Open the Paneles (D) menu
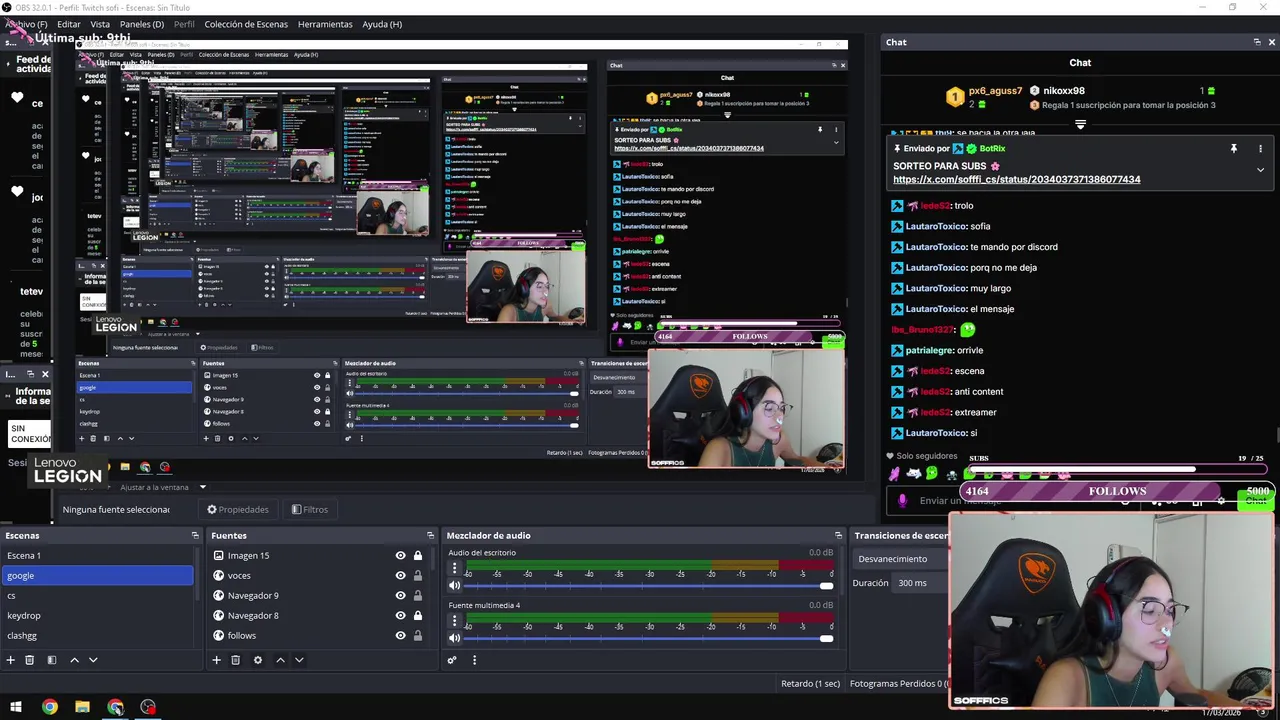This screenshot has height=720, width=1280. [x=142, y=24]
